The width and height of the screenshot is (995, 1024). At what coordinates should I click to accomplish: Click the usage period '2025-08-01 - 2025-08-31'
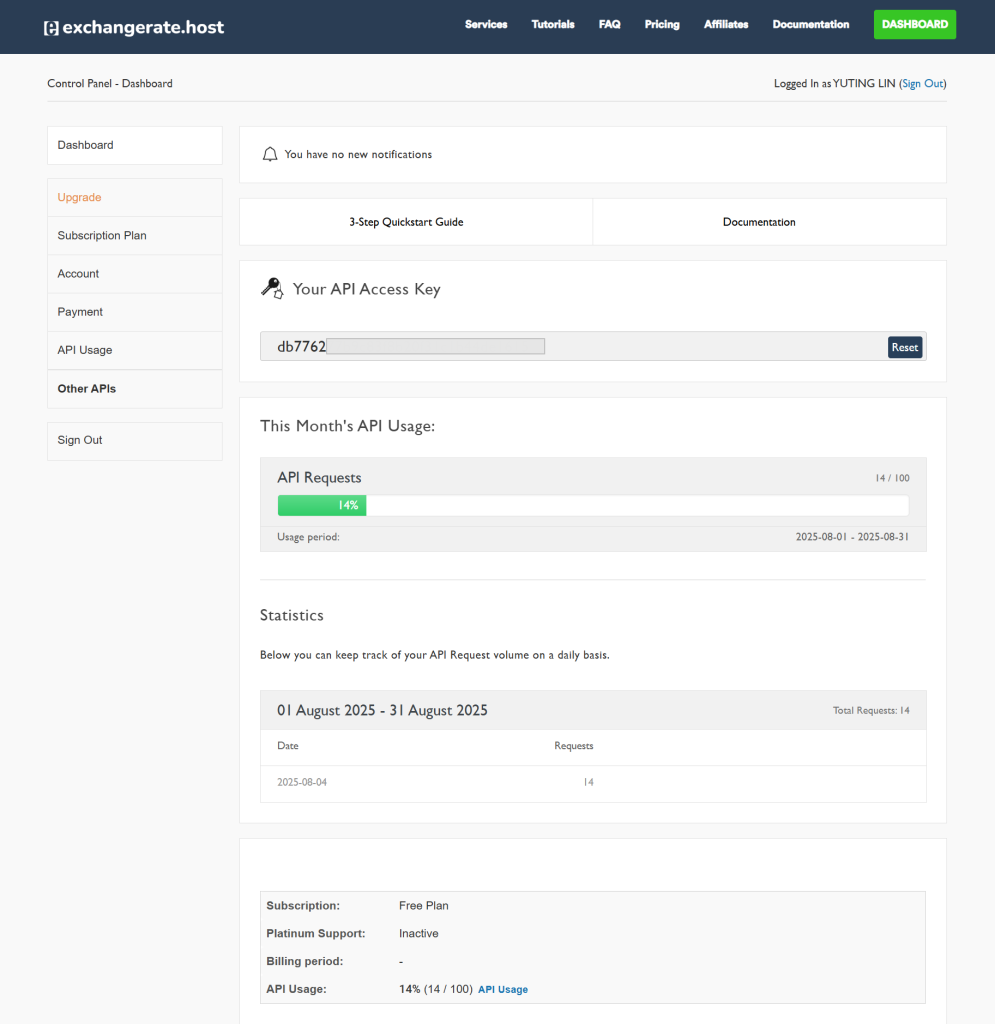click(852, 537)
